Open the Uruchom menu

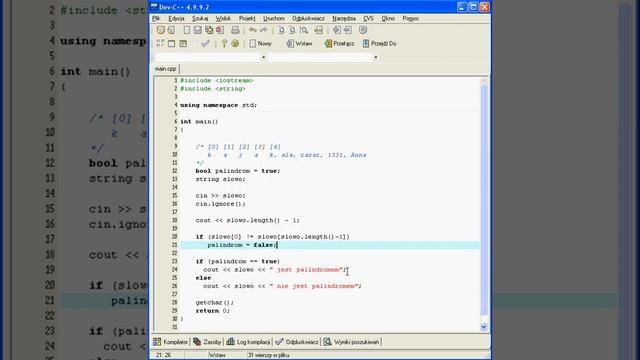tap(273, 18)
